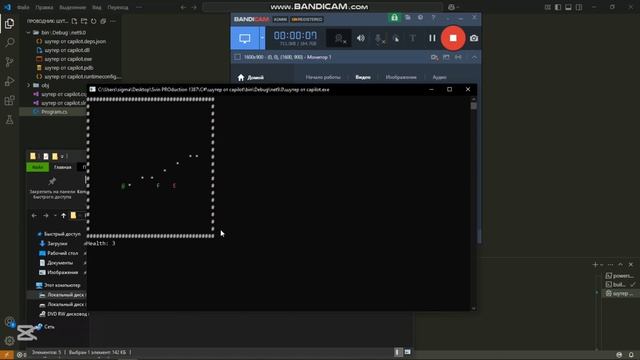Viewport: 640px width, 360px height.
Task: Open Desktop in File Explorer sidebar
Action: [x=59, y=253]
